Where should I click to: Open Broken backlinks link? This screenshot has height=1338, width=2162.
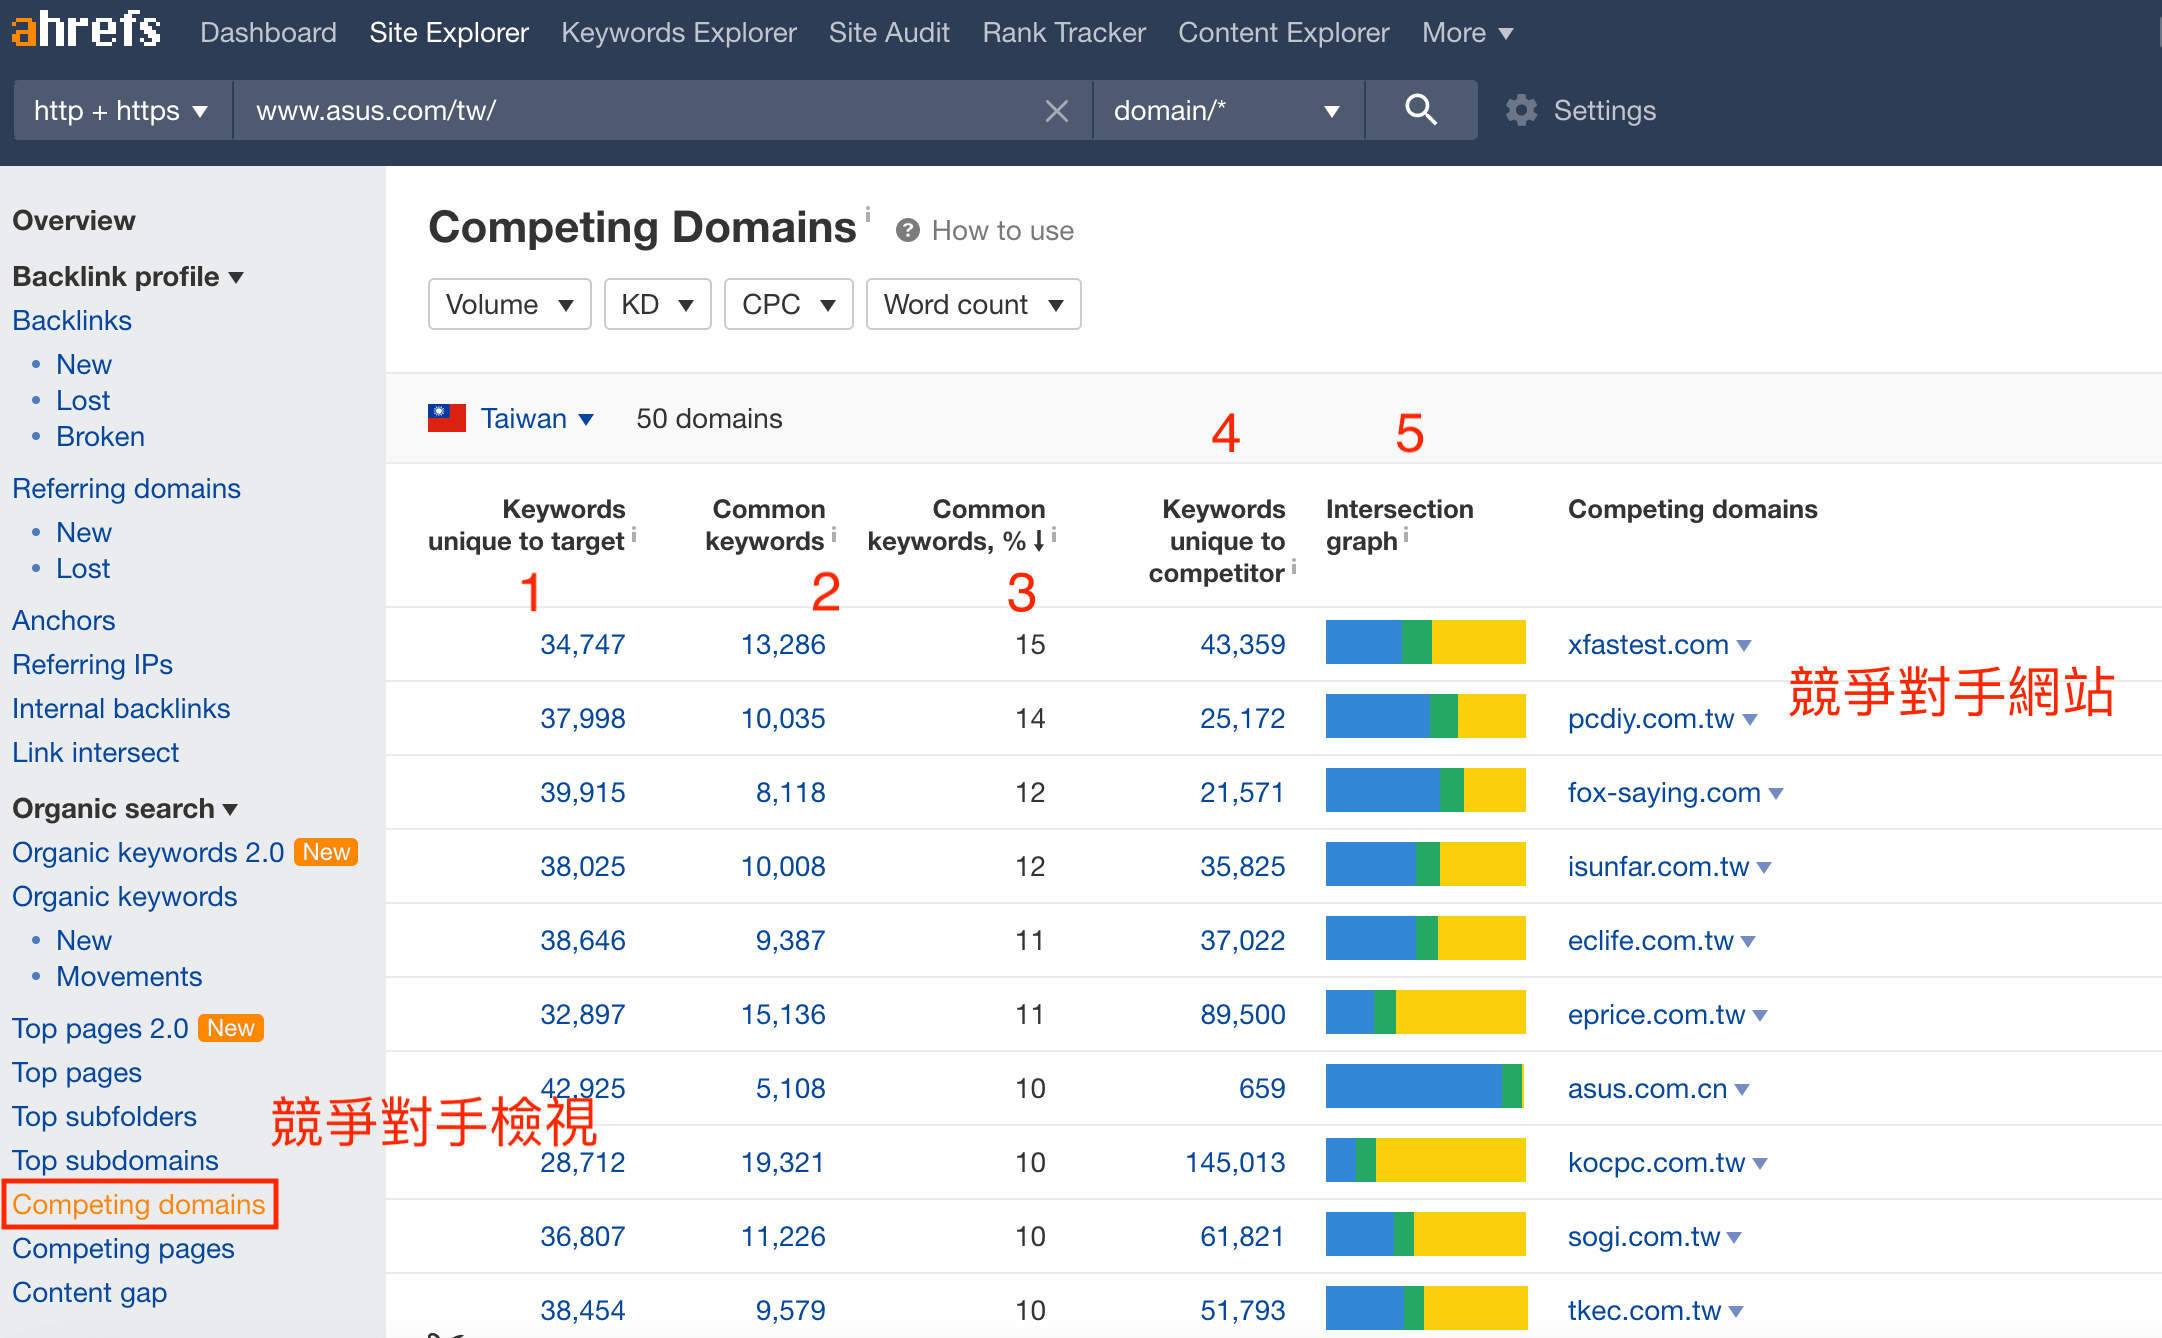100,436
